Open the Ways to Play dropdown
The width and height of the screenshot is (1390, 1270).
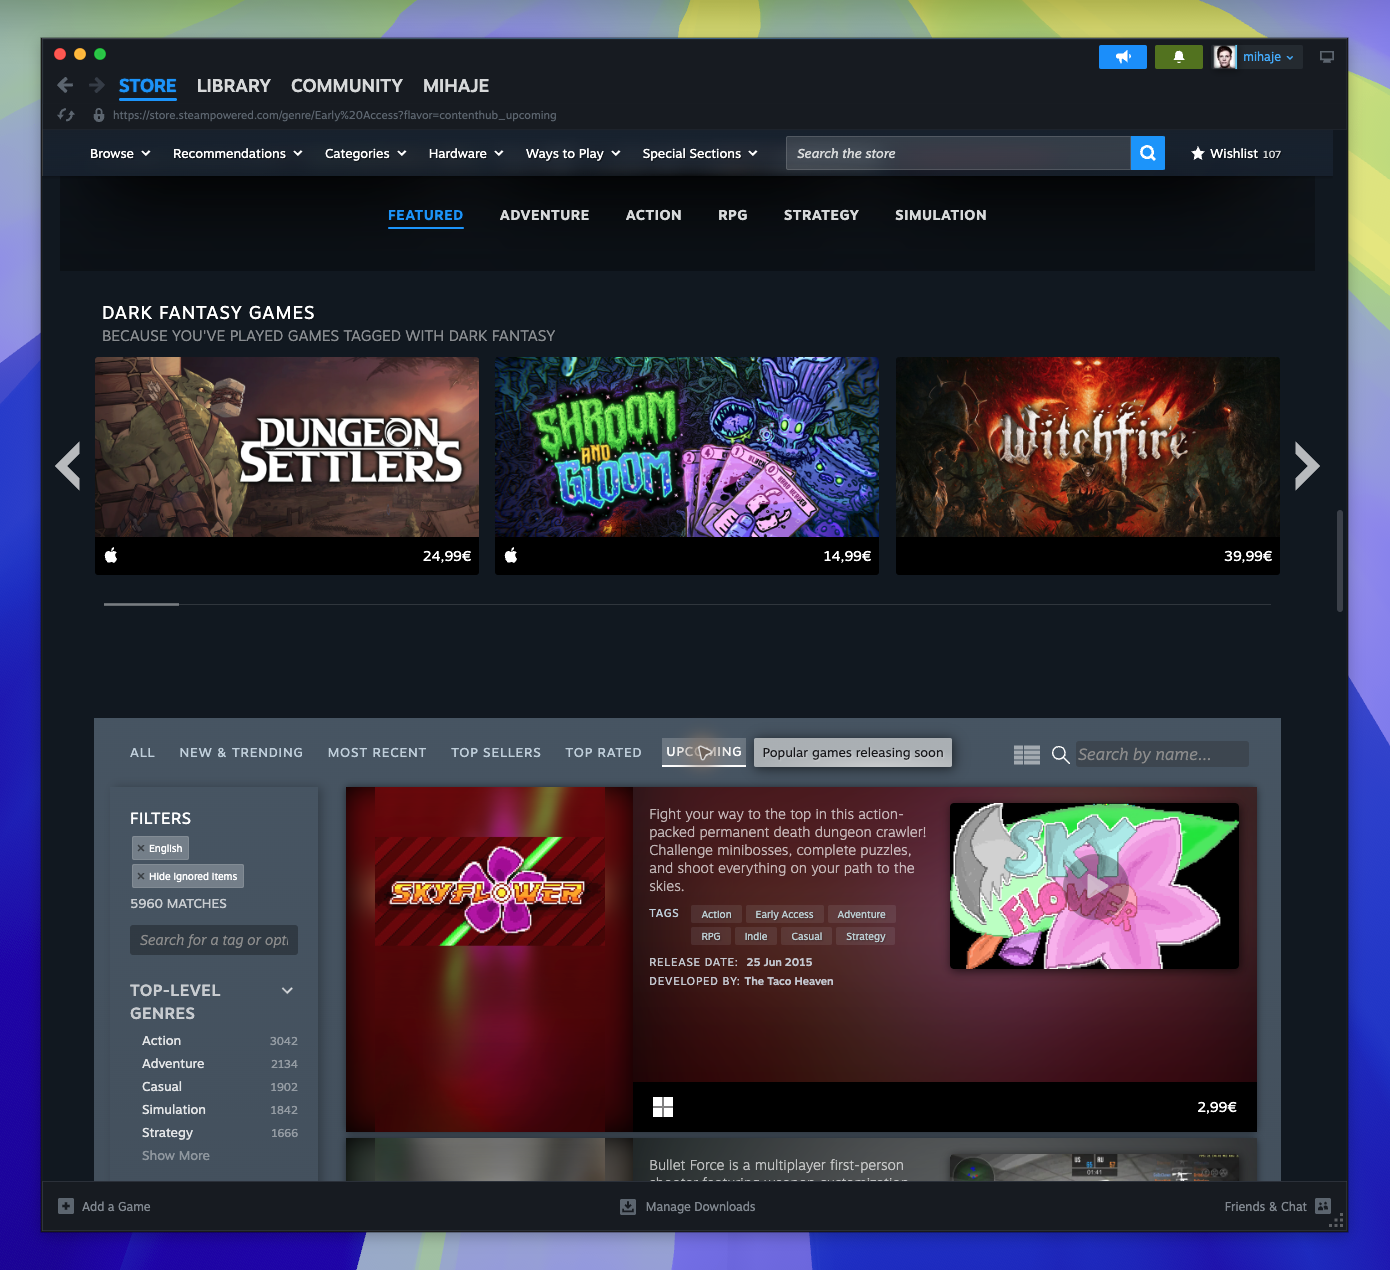point(574,153)
